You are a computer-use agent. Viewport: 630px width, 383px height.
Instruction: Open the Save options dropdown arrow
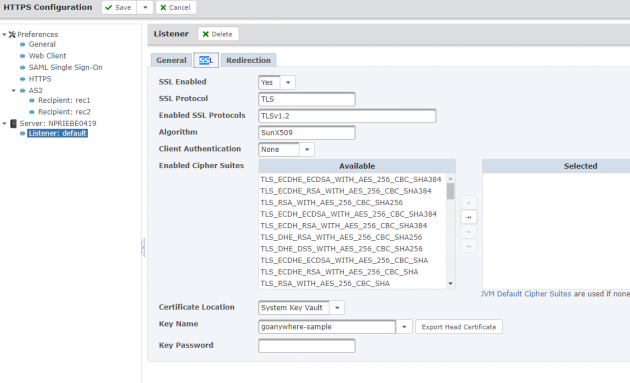[x=145, y=8]
